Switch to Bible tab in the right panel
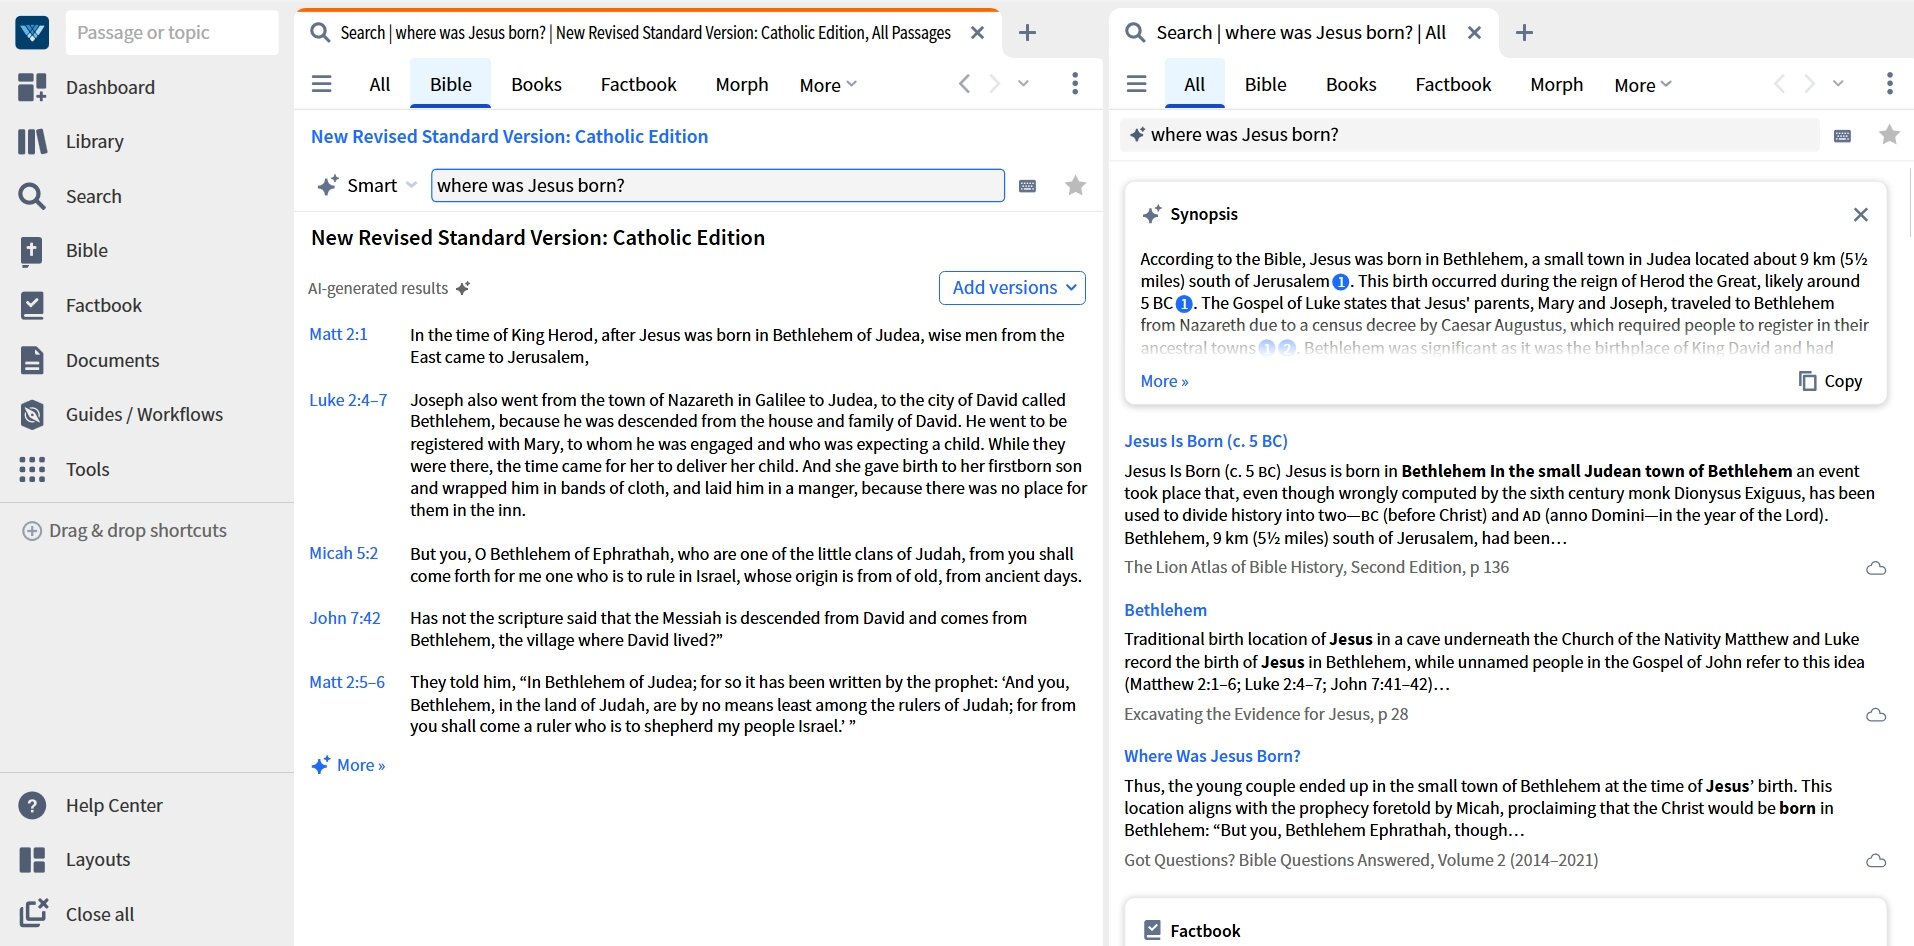The height and width of the screenshot is (946, 1914). pos(1265,84)
